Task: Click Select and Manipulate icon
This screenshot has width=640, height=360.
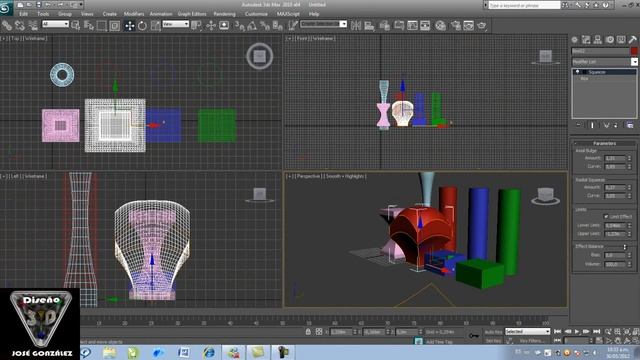Action: (x=211, y=26)
